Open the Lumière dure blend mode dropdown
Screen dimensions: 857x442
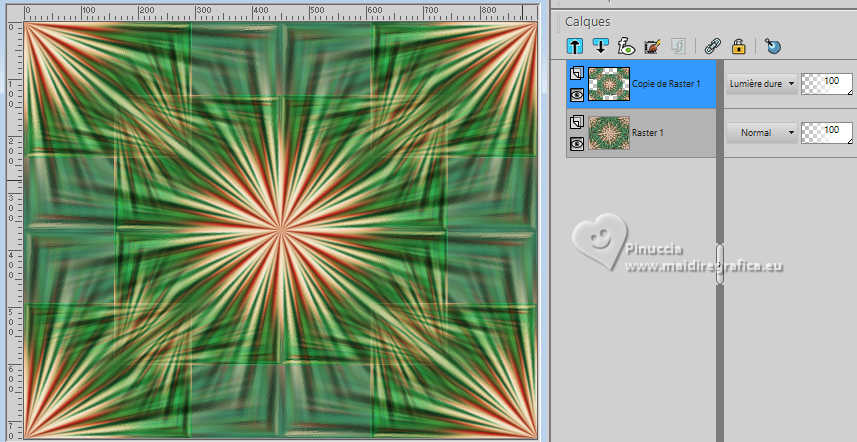pyautogui.click(x=761, y=84)
